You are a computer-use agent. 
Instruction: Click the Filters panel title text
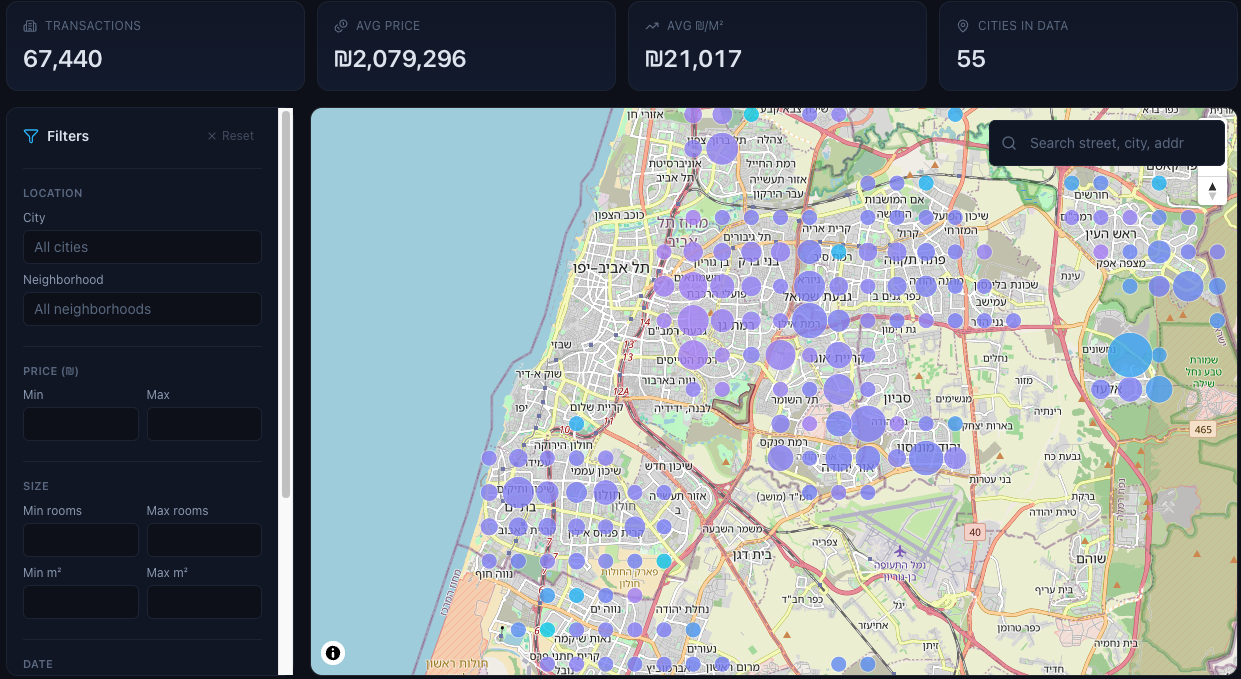(x=68, y=136)
